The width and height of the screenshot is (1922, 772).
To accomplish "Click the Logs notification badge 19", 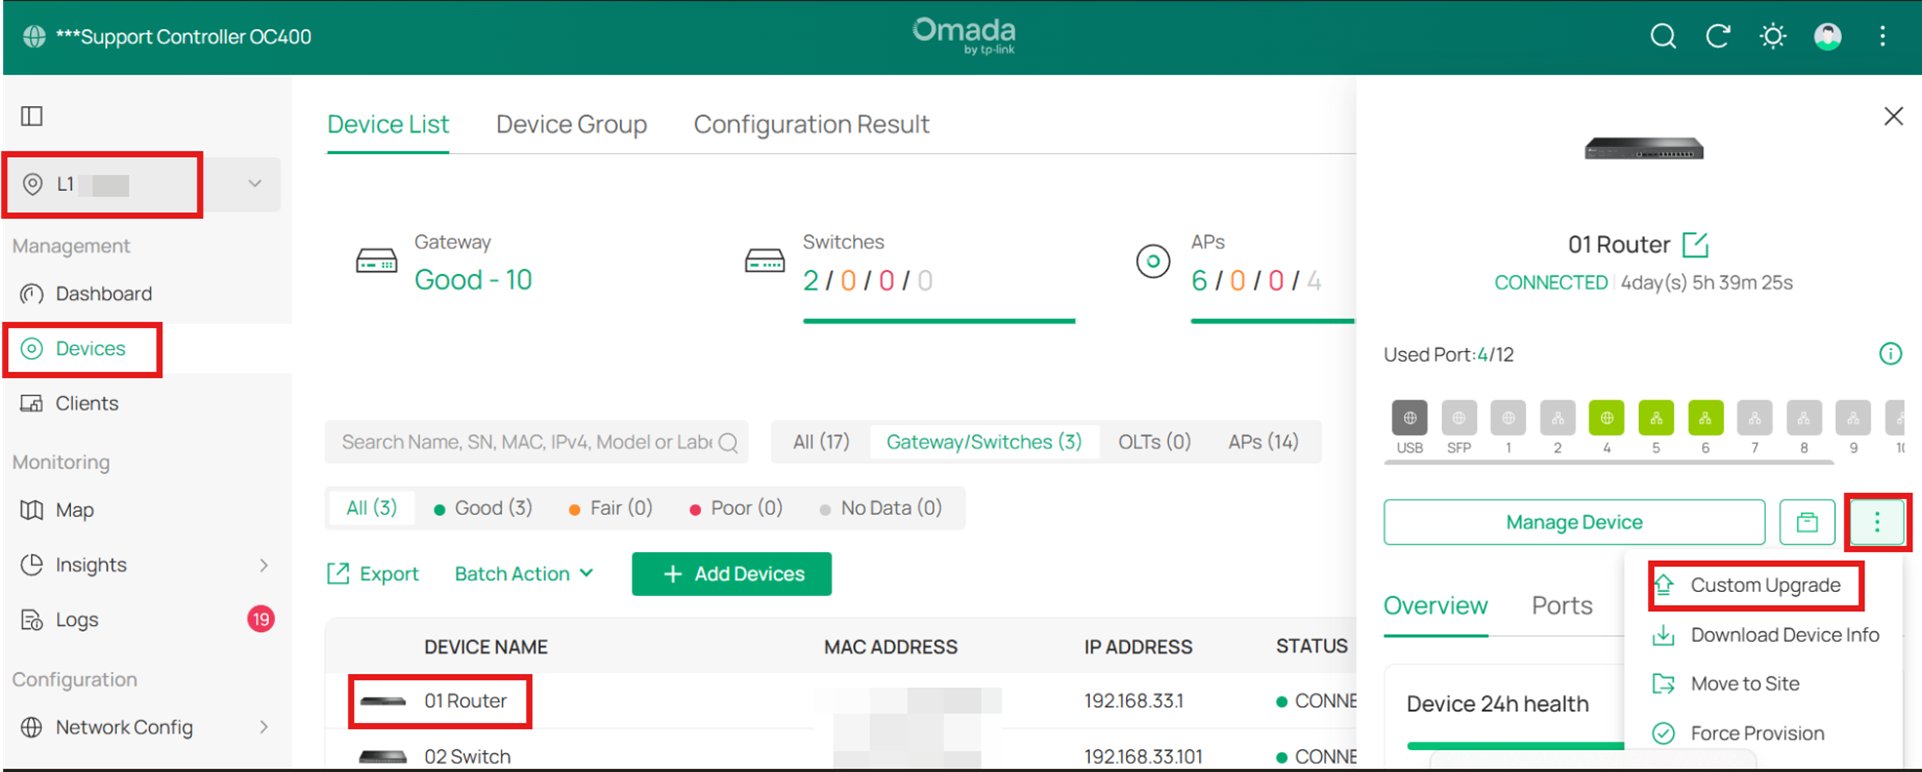I will [260, 619].
